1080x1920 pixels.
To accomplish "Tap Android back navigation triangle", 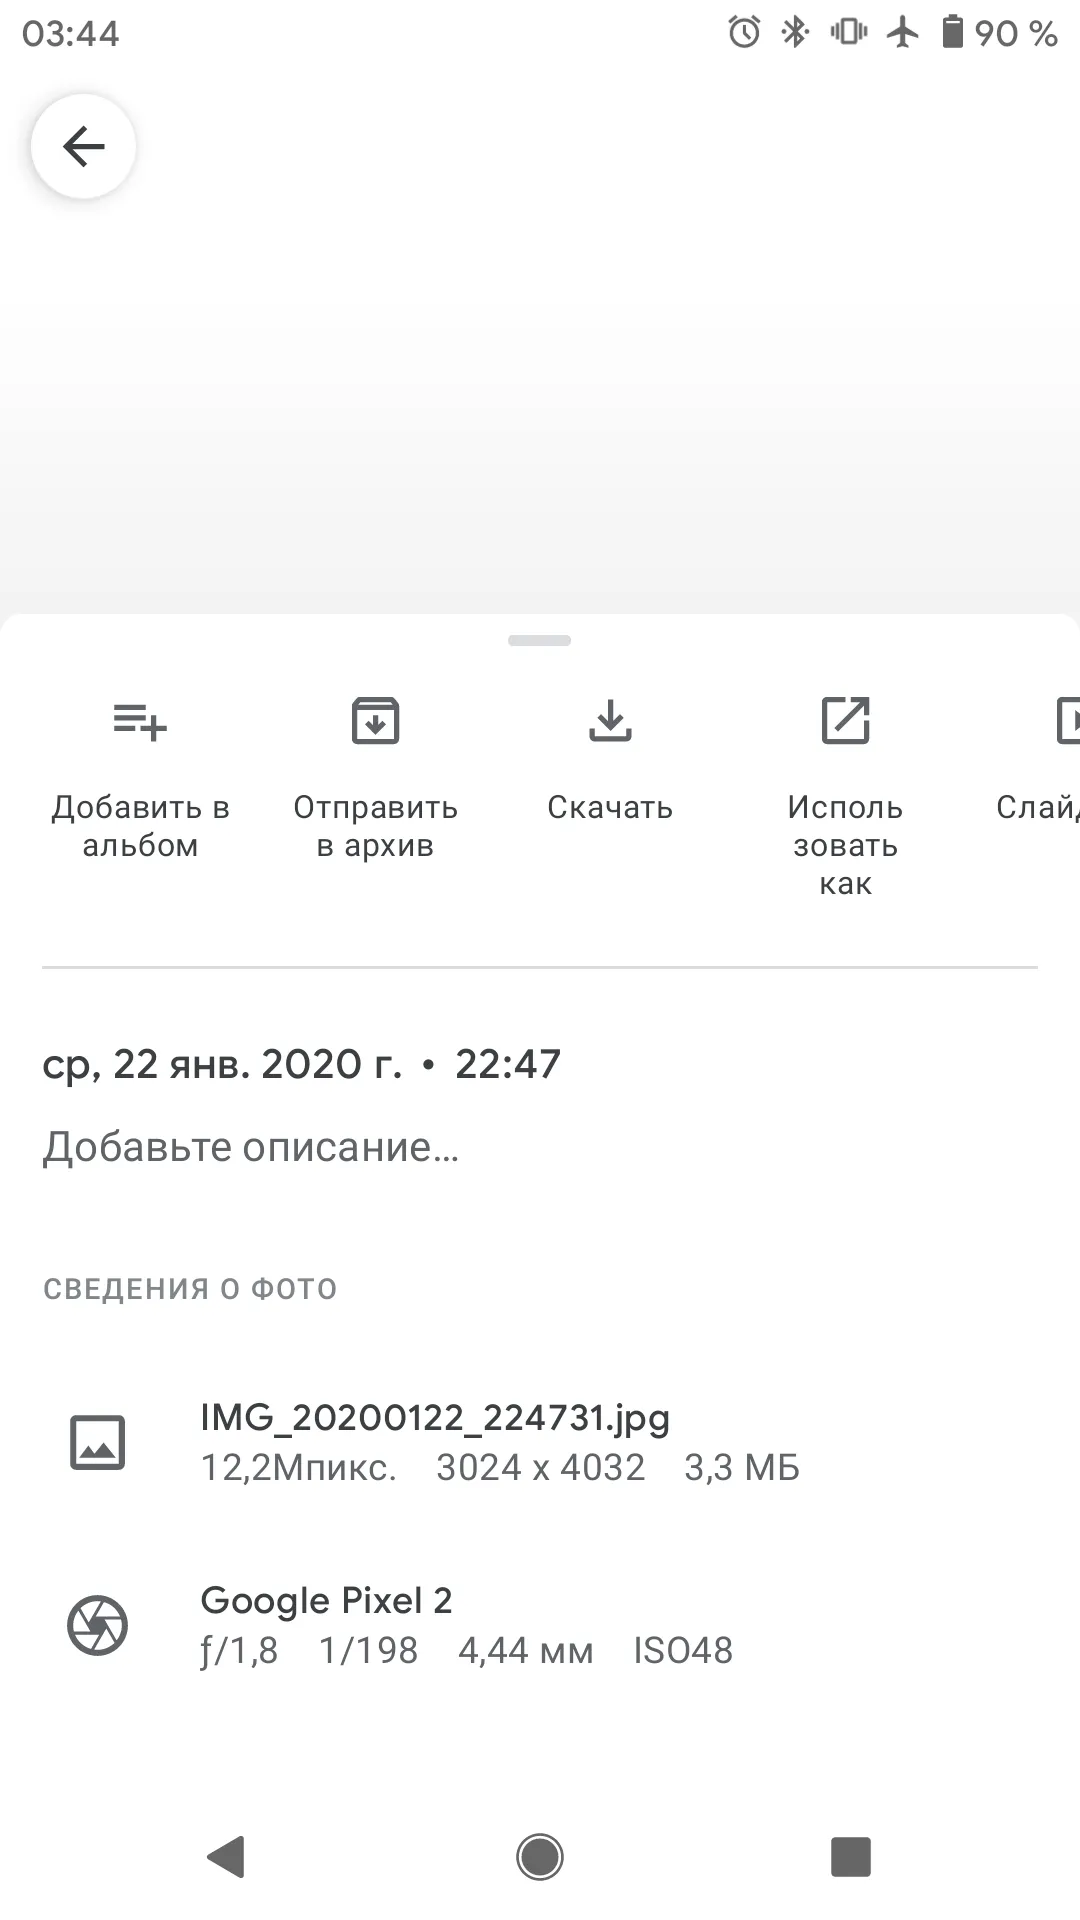I will click(x=226, y=1857).
